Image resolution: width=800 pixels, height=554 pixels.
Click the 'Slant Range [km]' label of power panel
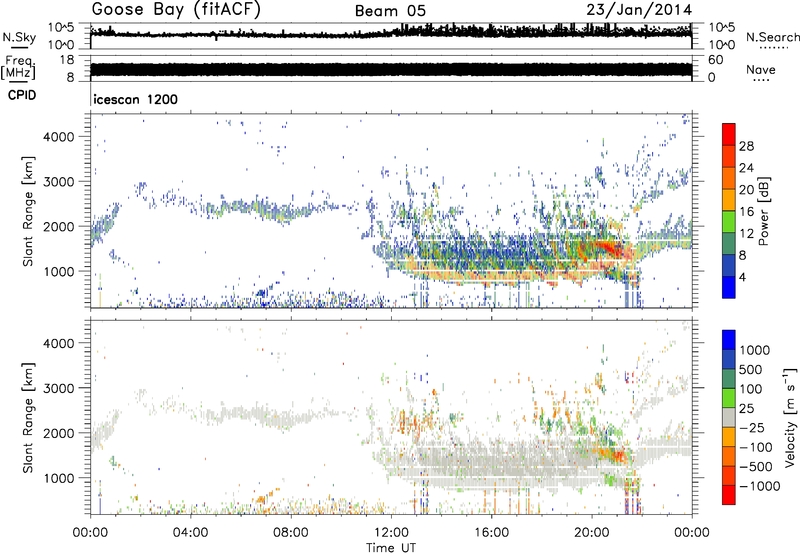(28, 211)
